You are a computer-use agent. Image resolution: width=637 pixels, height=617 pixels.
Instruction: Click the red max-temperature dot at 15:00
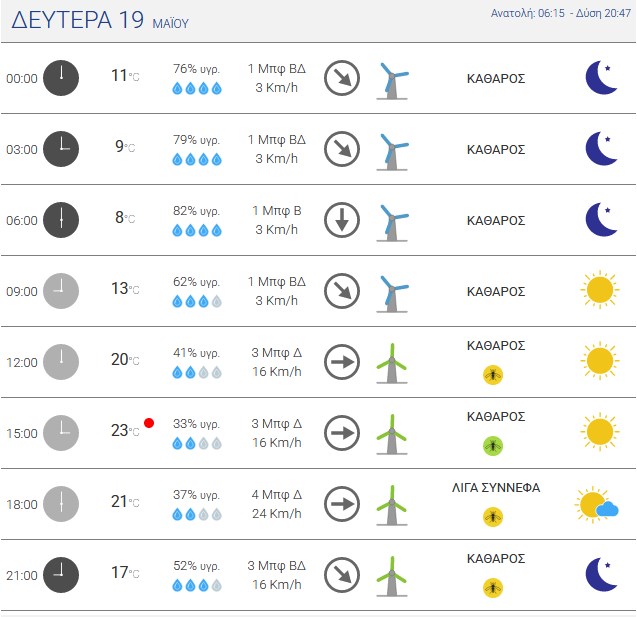149,423
